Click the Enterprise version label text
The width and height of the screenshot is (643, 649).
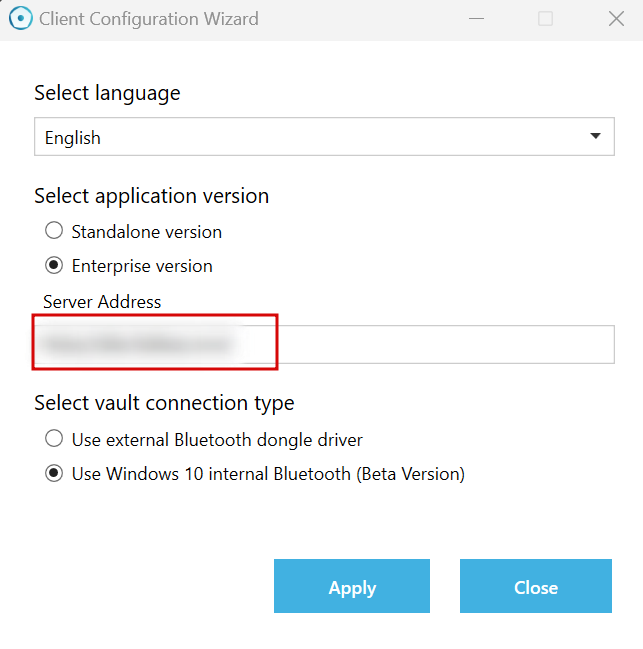tap(142, 266)
